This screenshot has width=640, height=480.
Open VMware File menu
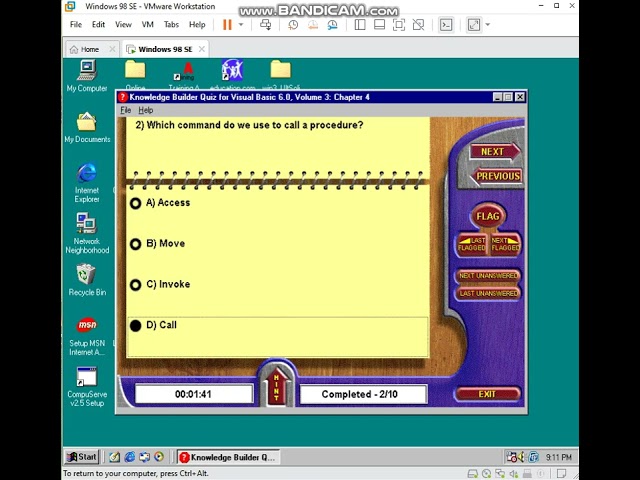[76, 24]
